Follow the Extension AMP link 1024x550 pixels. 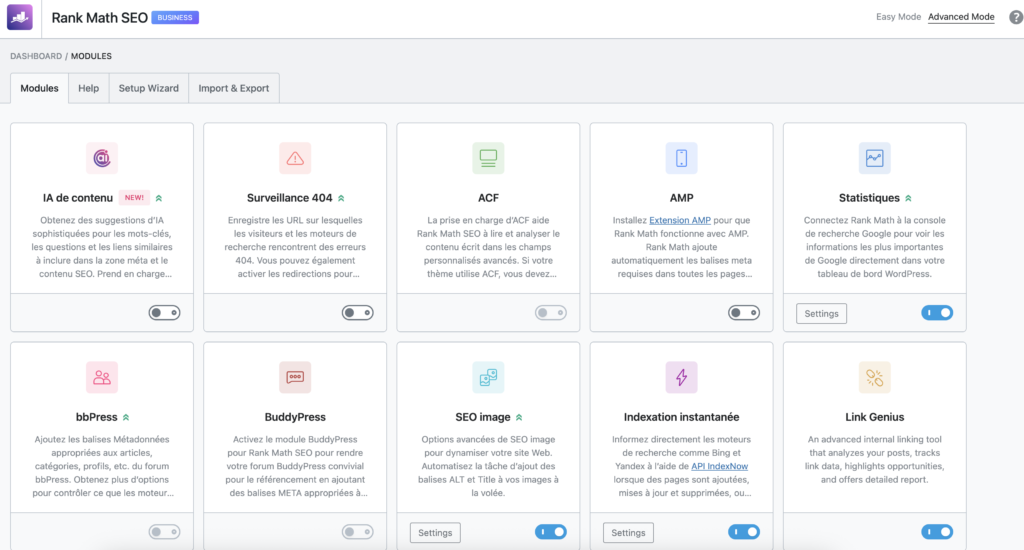coord(680,220)
